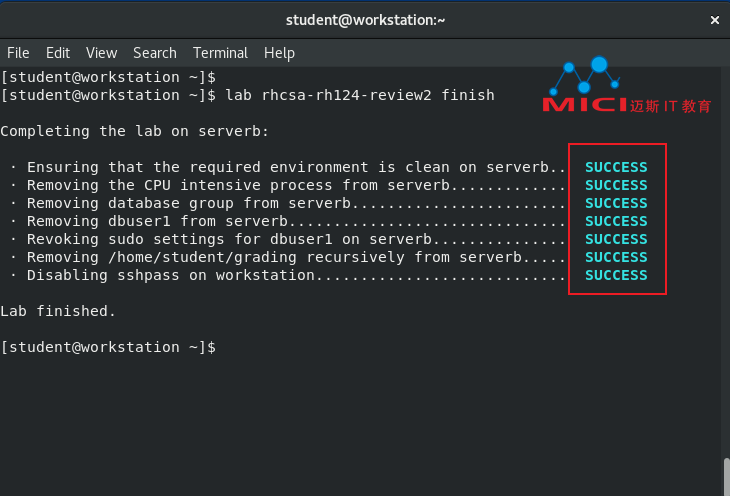This screenshot has width=730, height=496.
Task: Click the '迈斯 IT 教育' red text
Action: [x=670, y=106]
